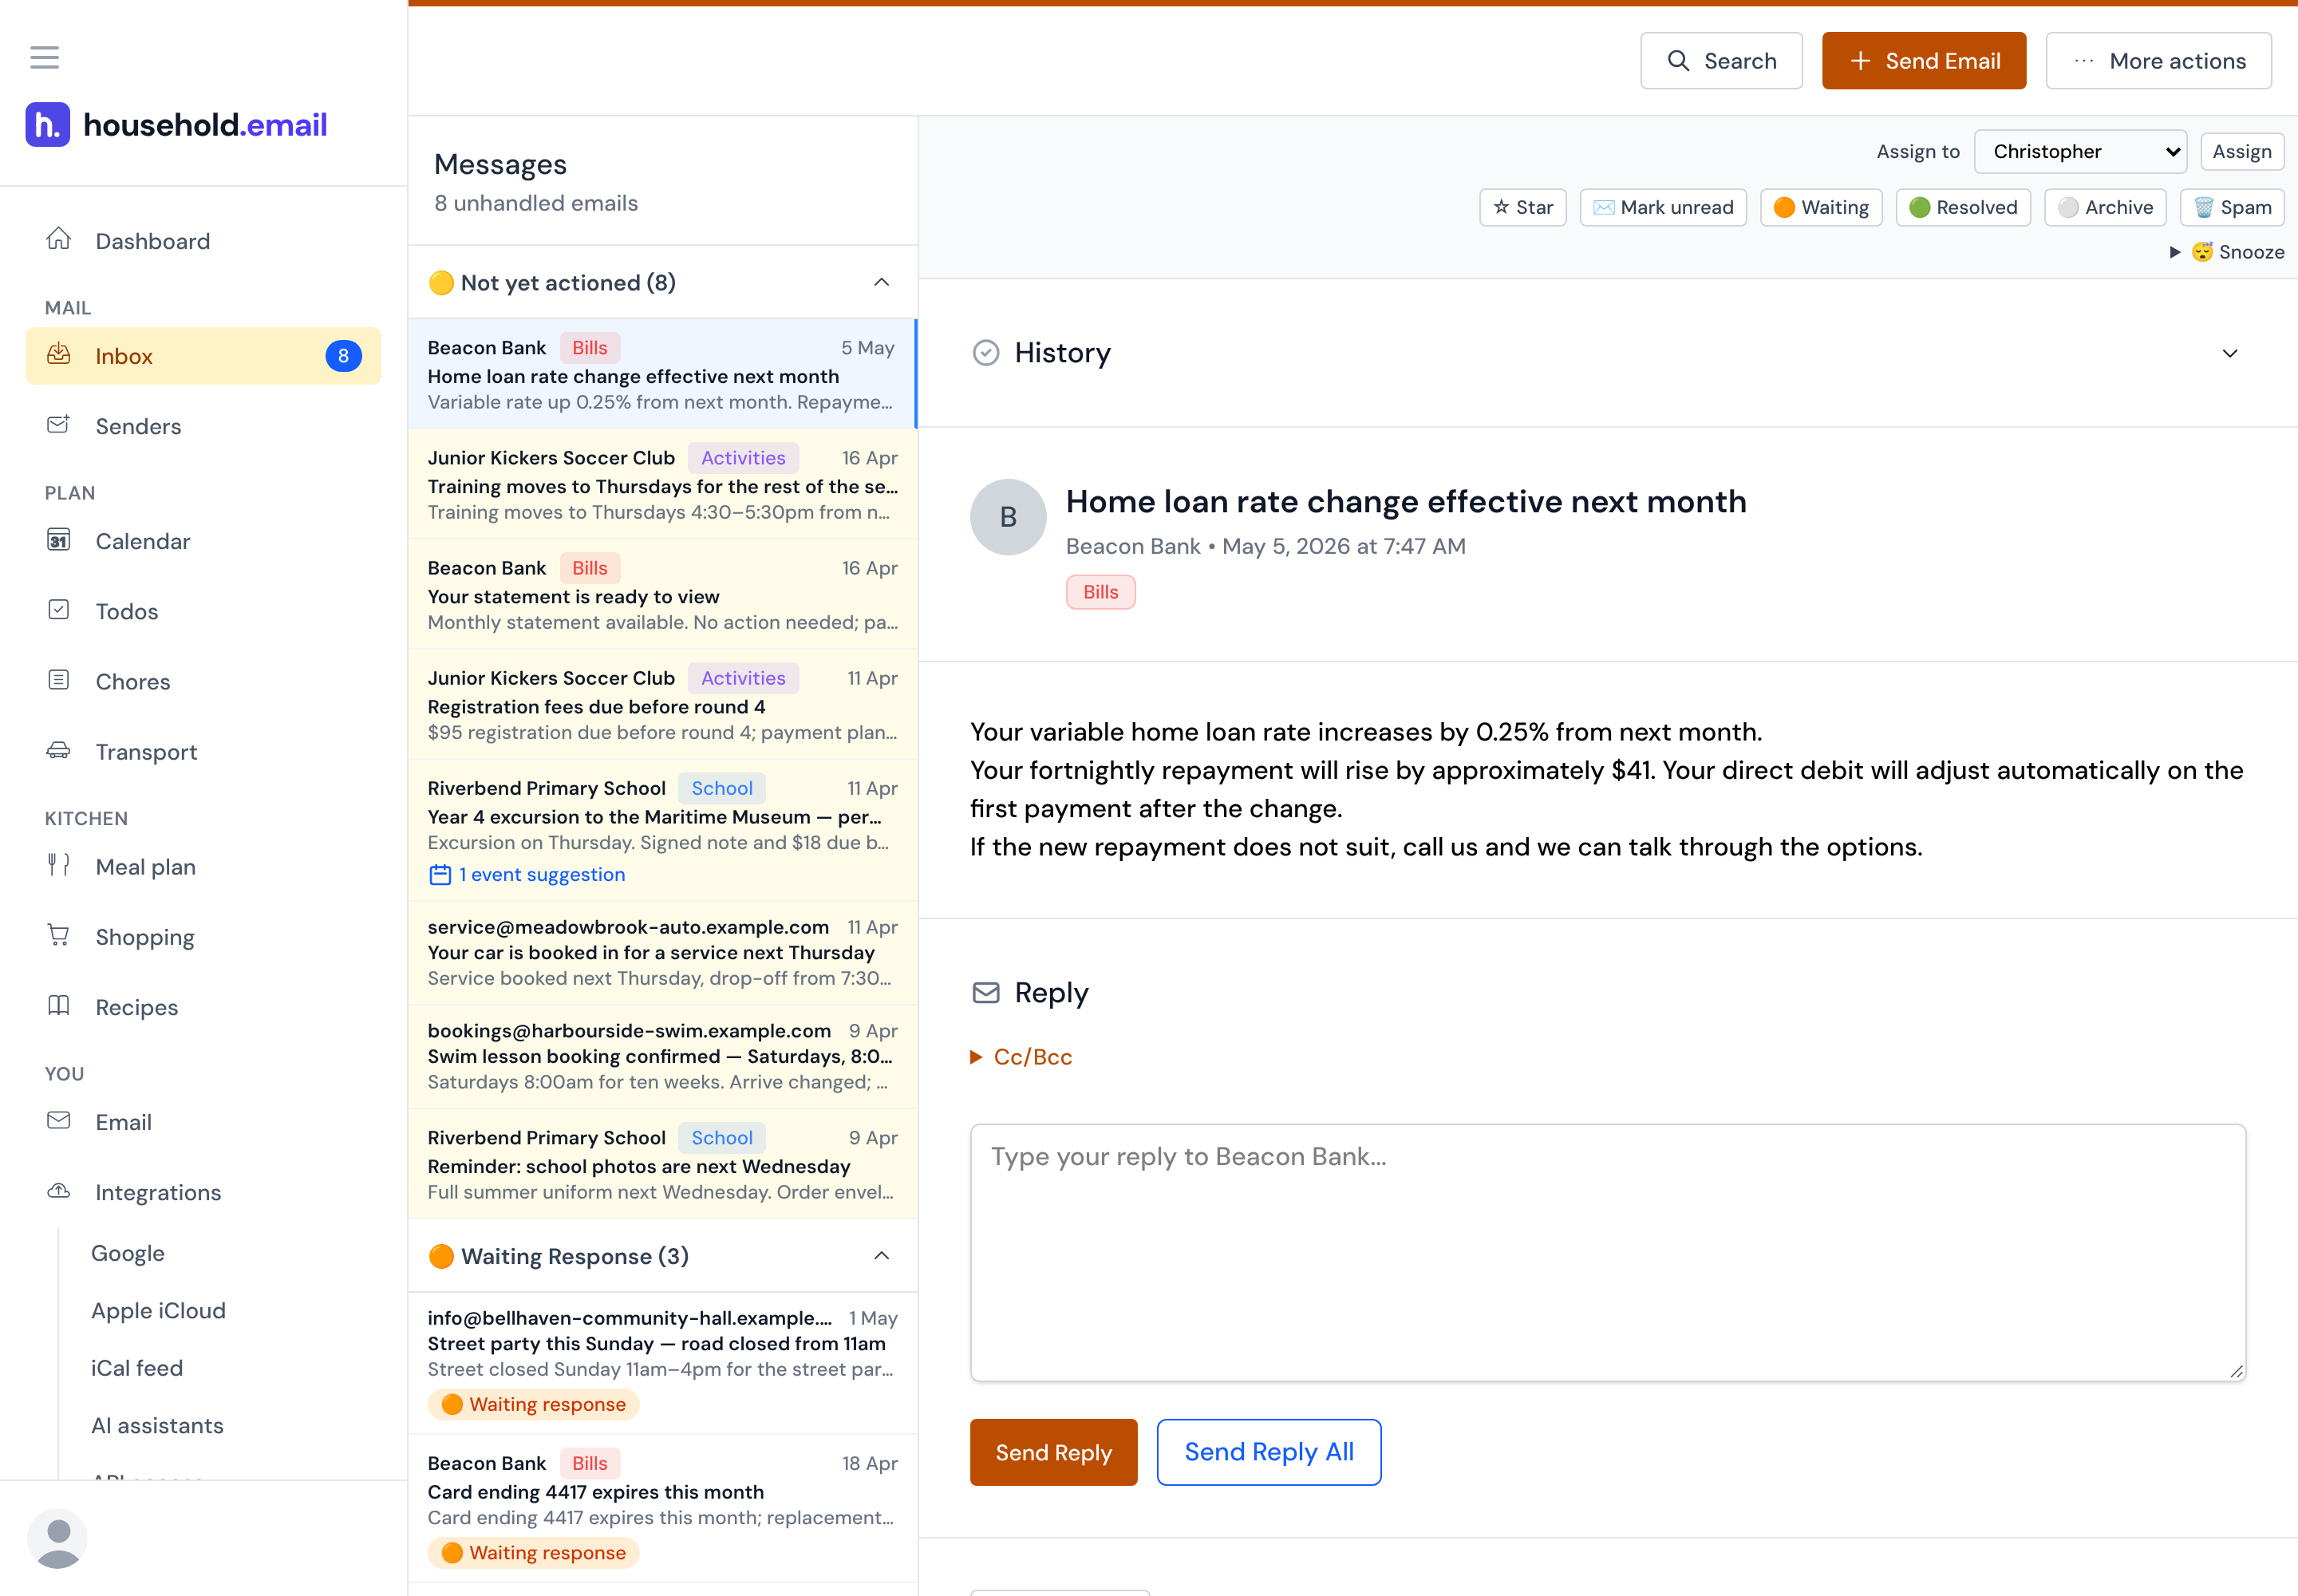Click the user avatar icon
The height and width of the screenshot is (1596, 2298).
[58, 1538]
